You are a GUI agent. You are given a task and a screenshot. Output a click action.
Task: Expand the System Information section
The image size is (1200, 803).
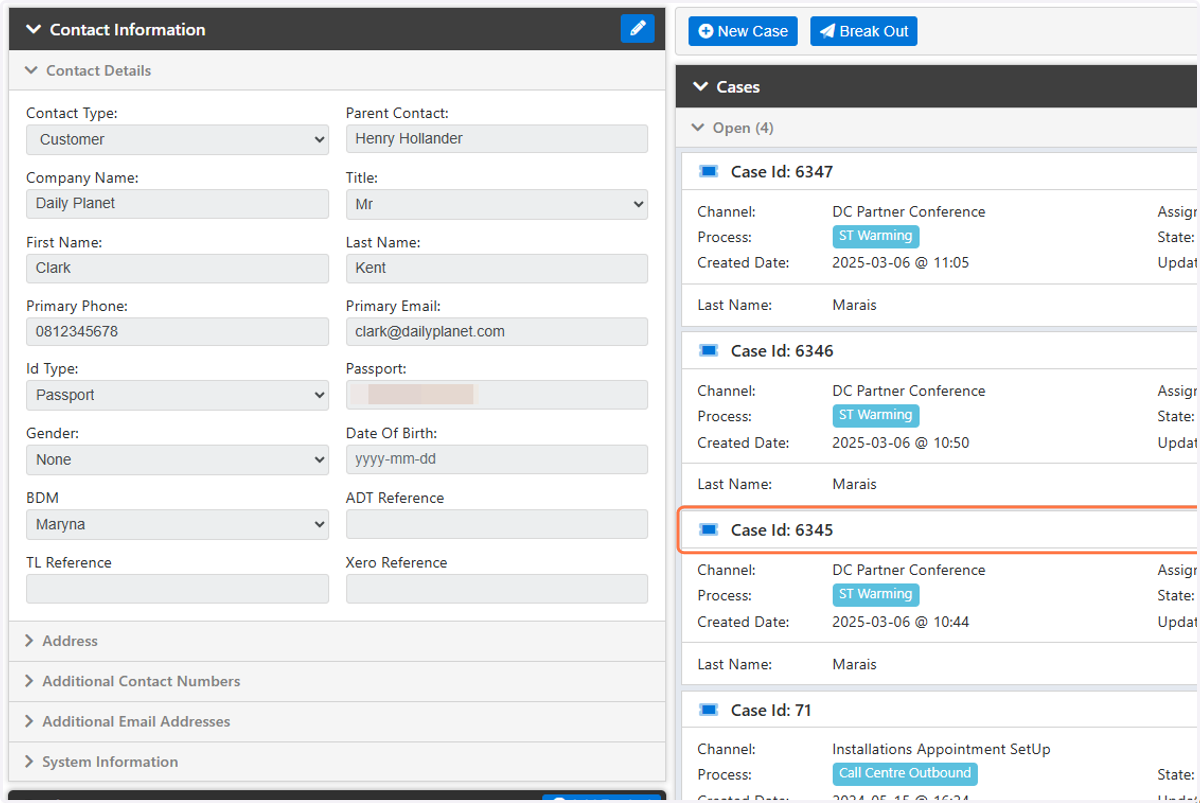(337, 761)
